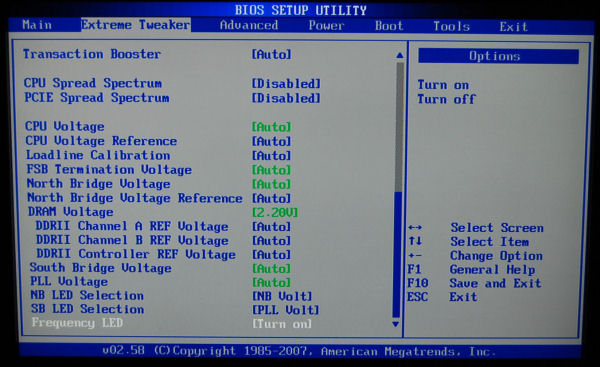Image resolution: width=600 pixels, height=367 pixels.
Task: Switch to the Advanced tab
Action: click(249, 25)
